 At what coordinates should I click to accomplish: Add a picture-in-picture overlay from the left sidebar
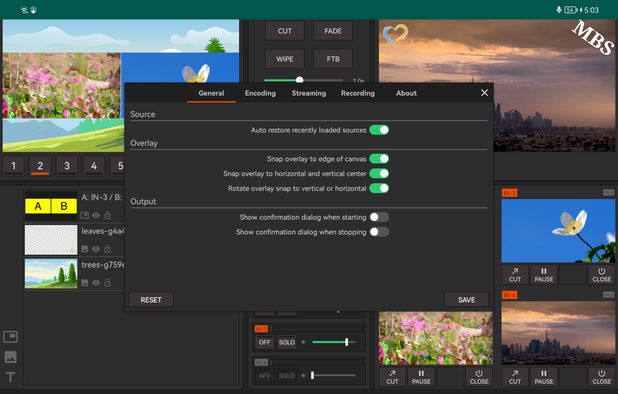10,337
